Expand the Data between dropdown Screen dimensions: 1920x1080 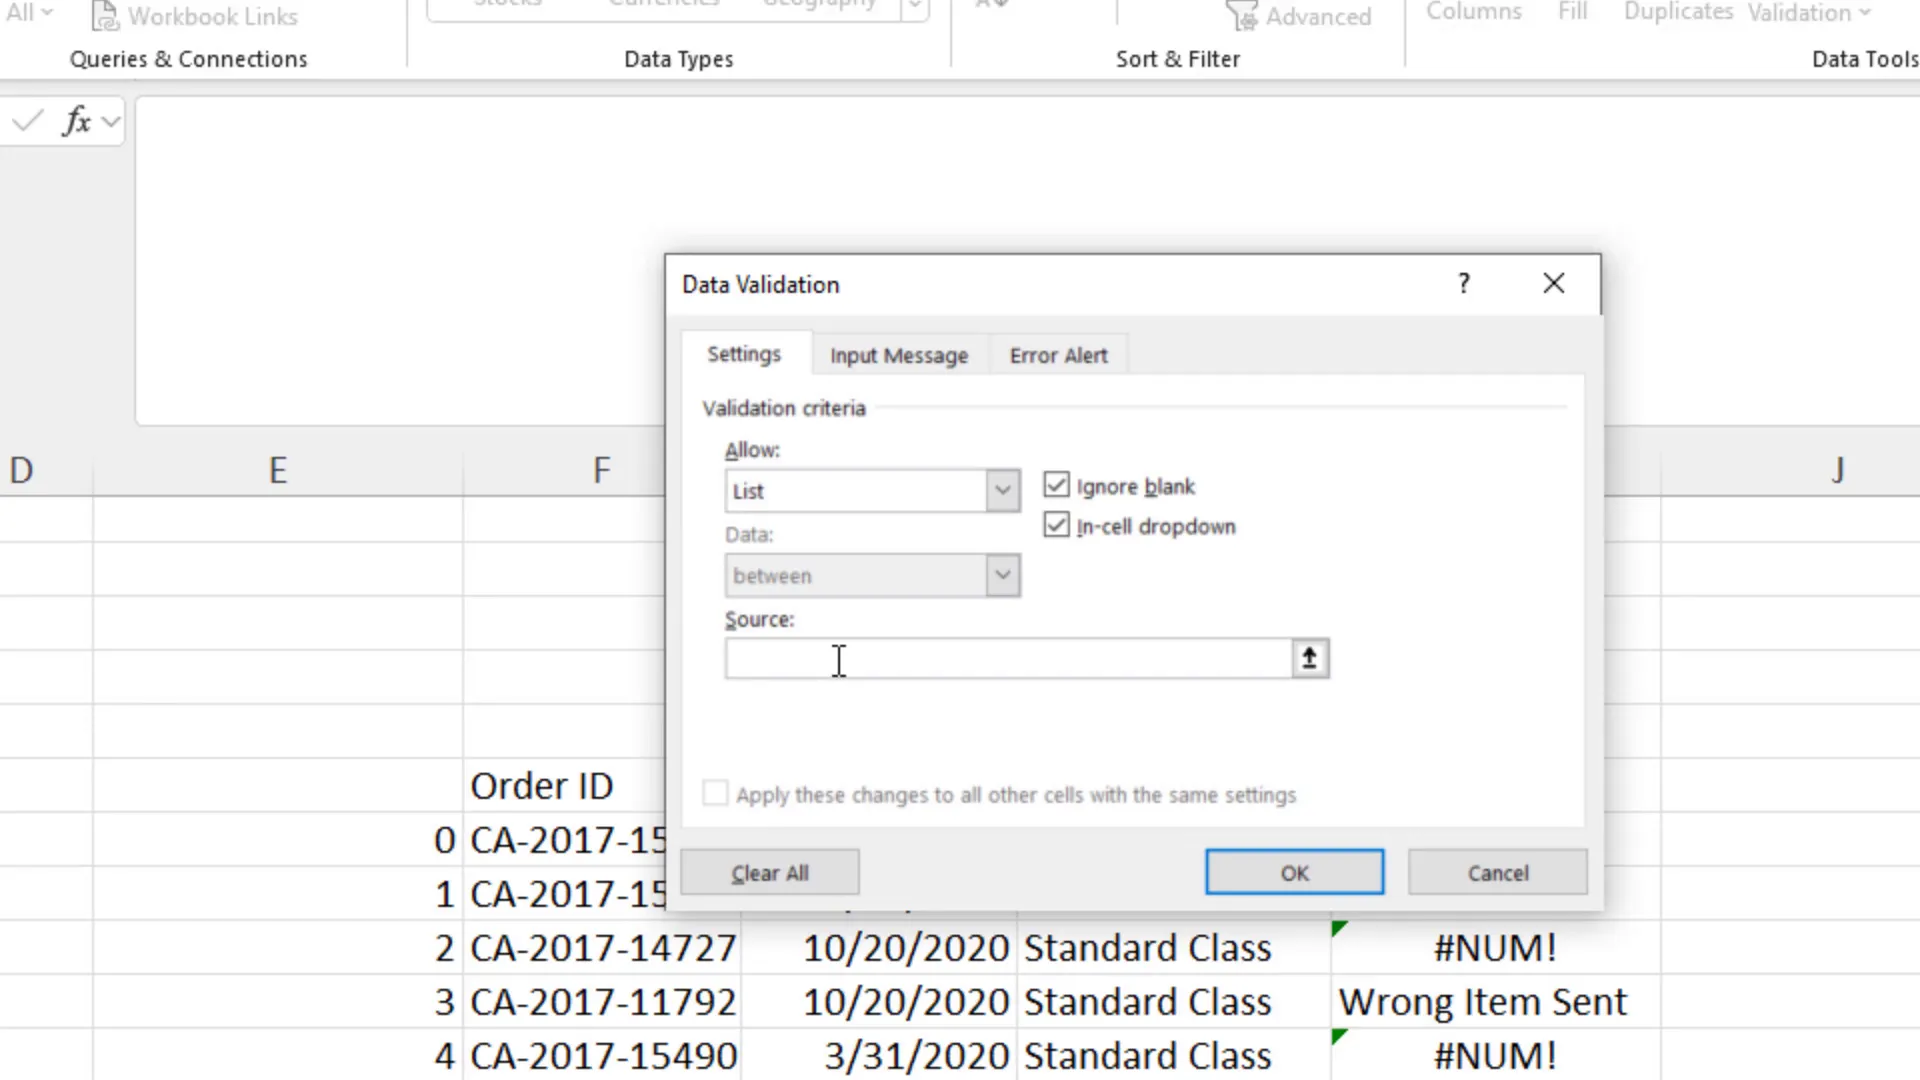tap(1002, 575)
